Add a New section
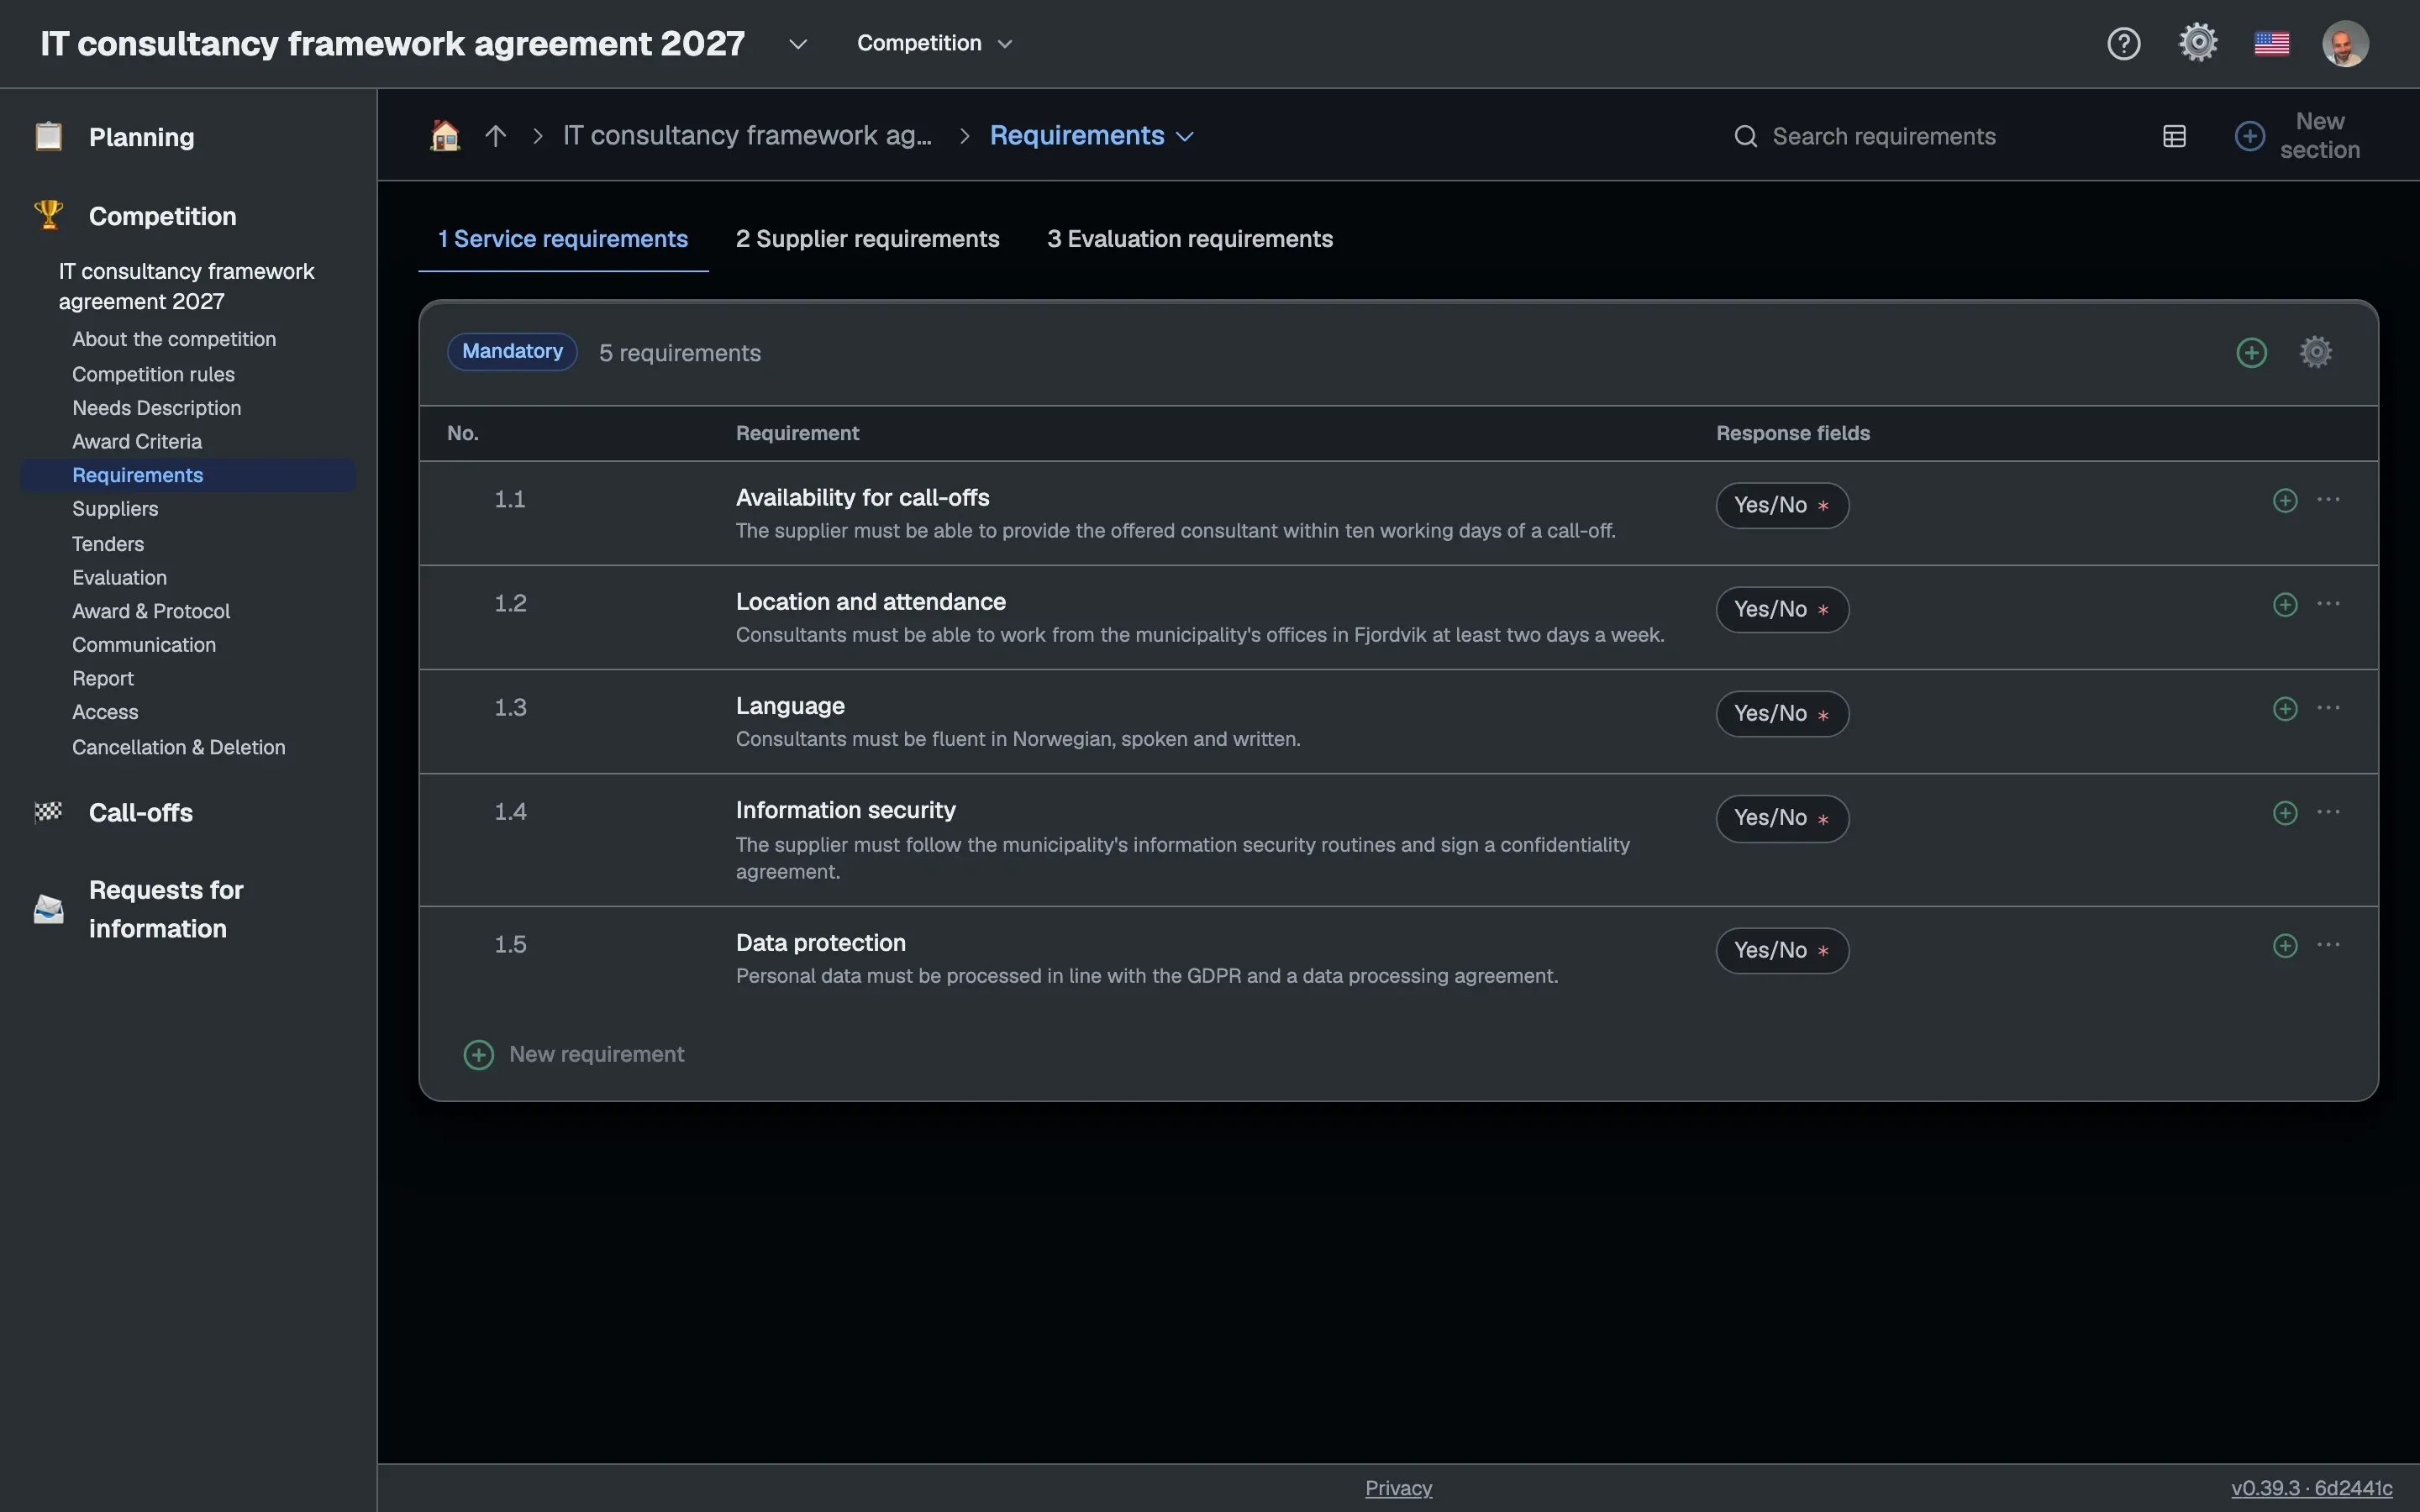 tap(2297, 135)
